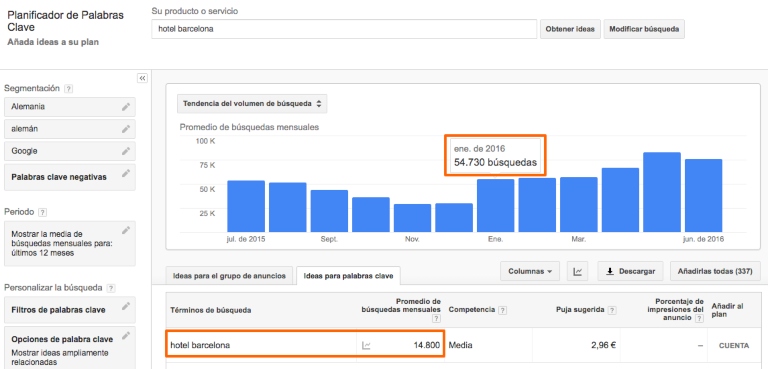Click hotel barcelona keyword in table
This screenshot has height=369, width=768.
click(200, 345)
